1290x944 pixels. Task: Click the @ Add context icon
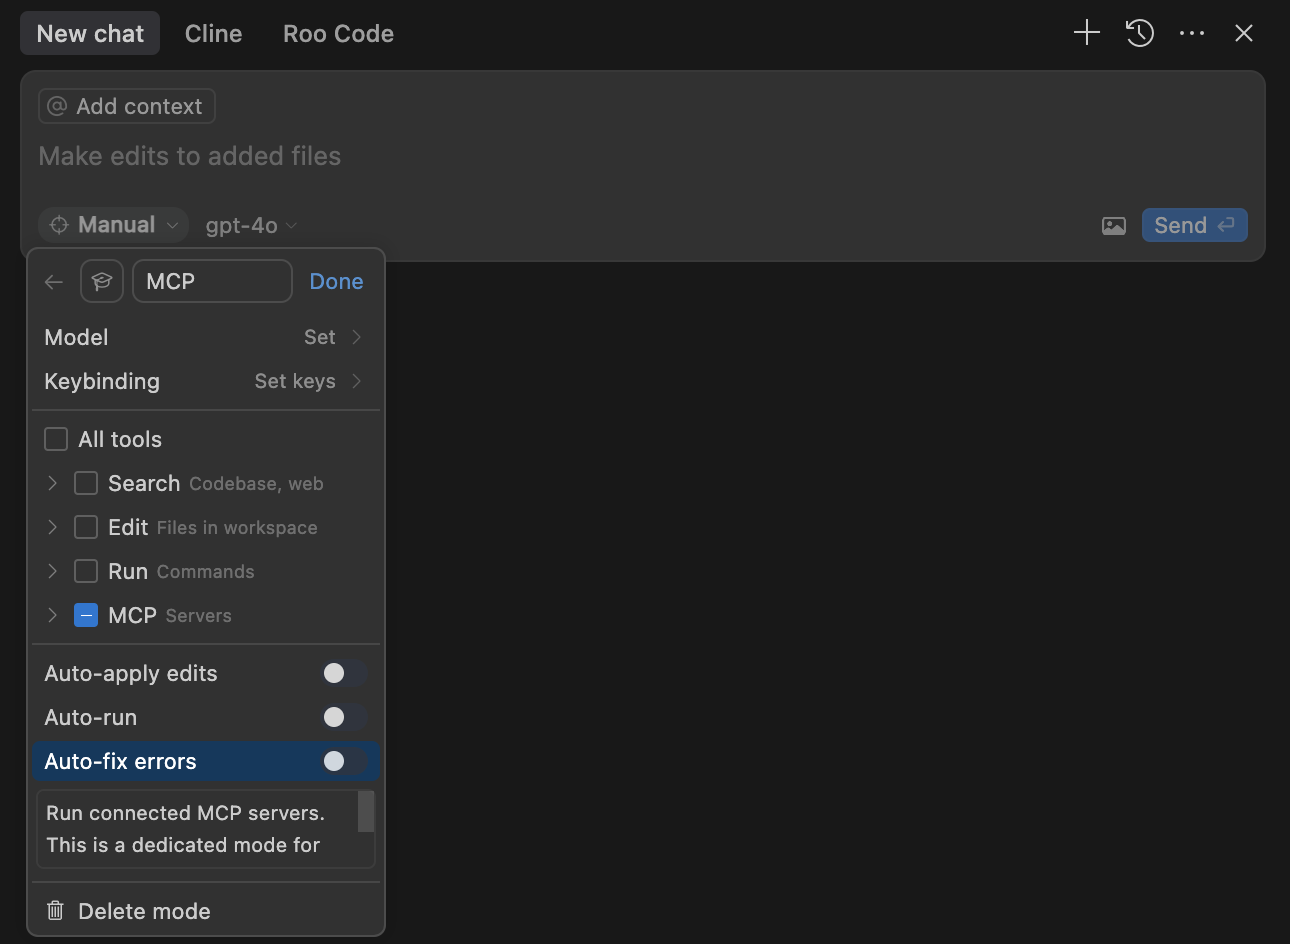coord(57,106)
